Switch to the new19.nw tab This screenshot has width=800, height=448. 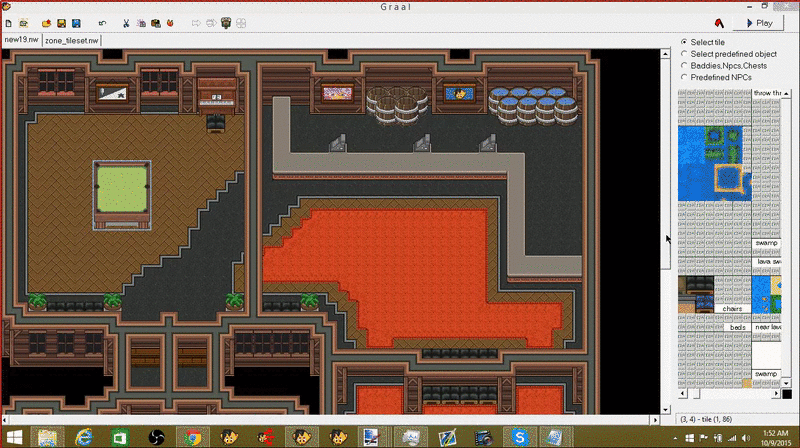(21, 40)
